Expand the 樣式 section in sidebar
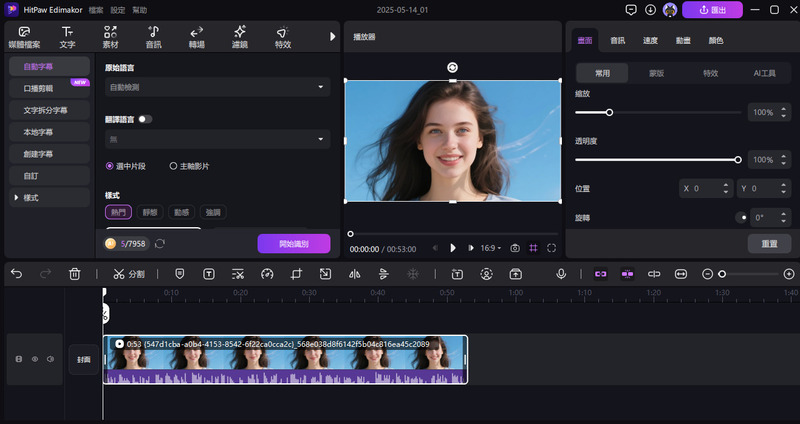 pos(30,198)
